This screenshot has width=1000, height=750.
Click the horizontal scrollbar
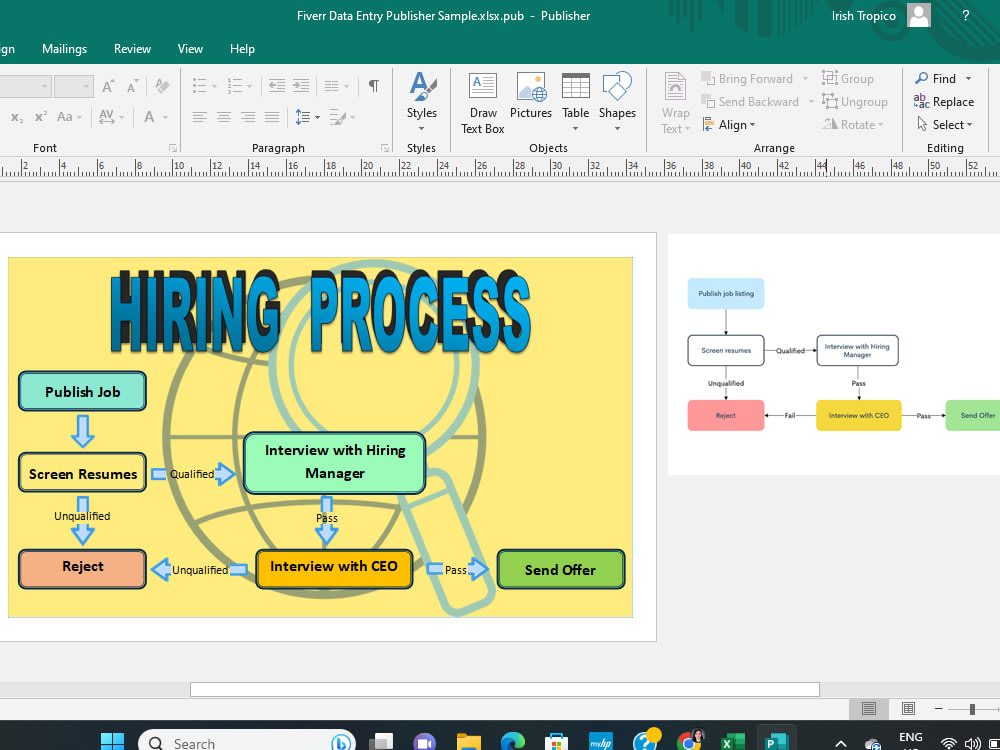[x=504, y=689]
